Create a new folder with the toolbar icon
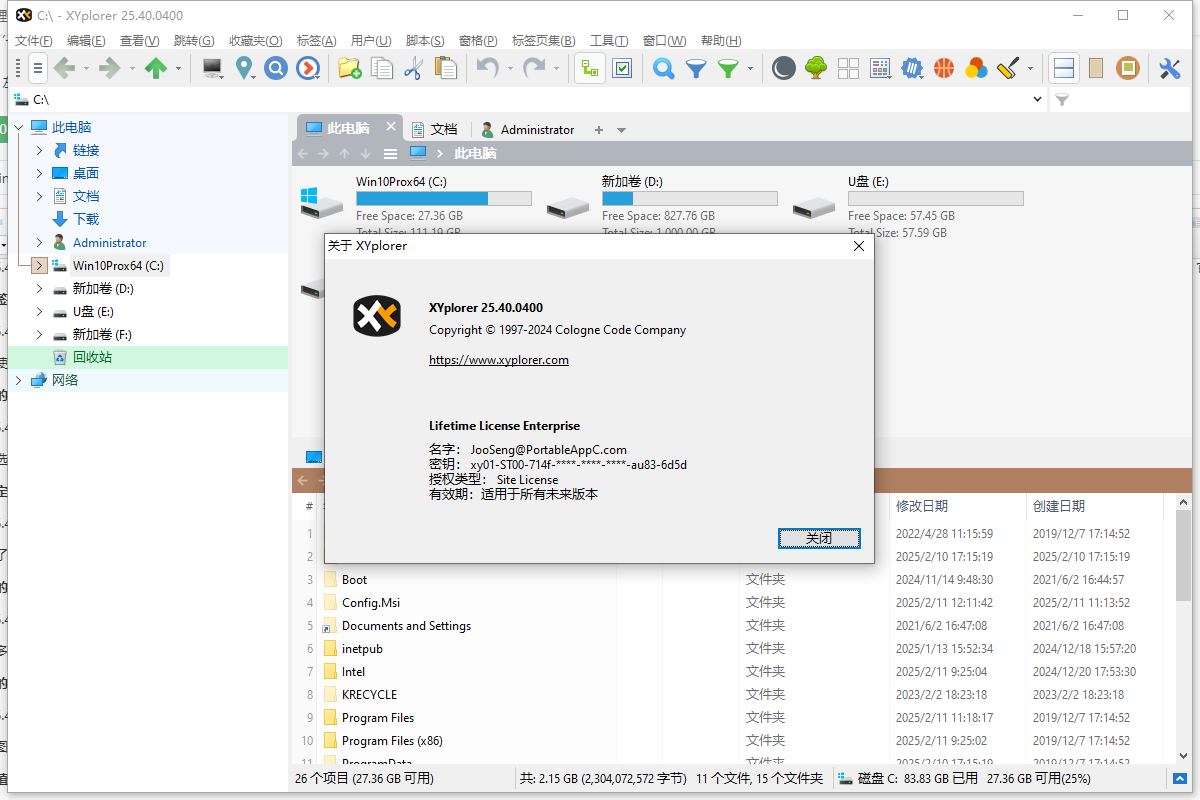Screen dimensions: 1200x800 pyautogui.click(x=349, y=68)
